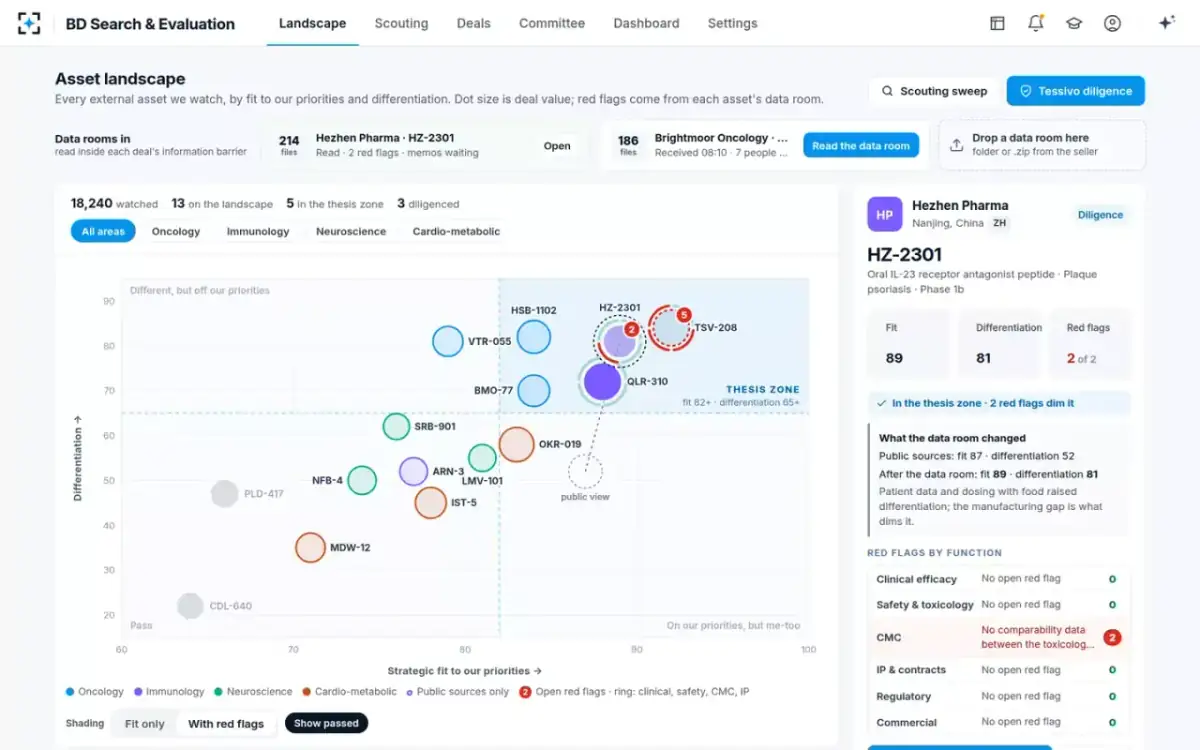This screenshot has height=750, width=1200.
Task: Open the user profile icon
Action: click(x=1112, y=23)
